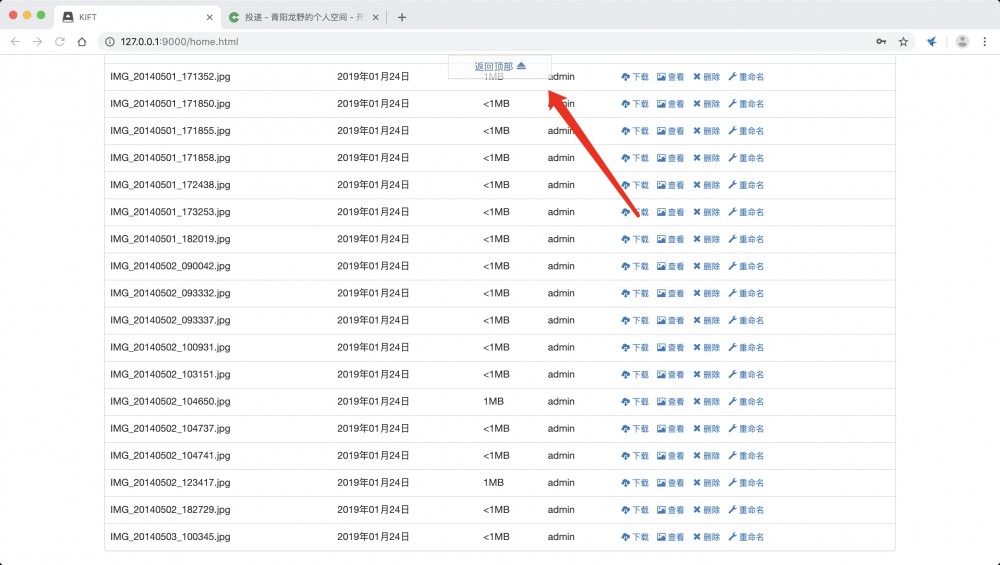Delete IMG_20140502_093337.jpg file
This screenshot has height=565, width=1000.
(707, 320)
